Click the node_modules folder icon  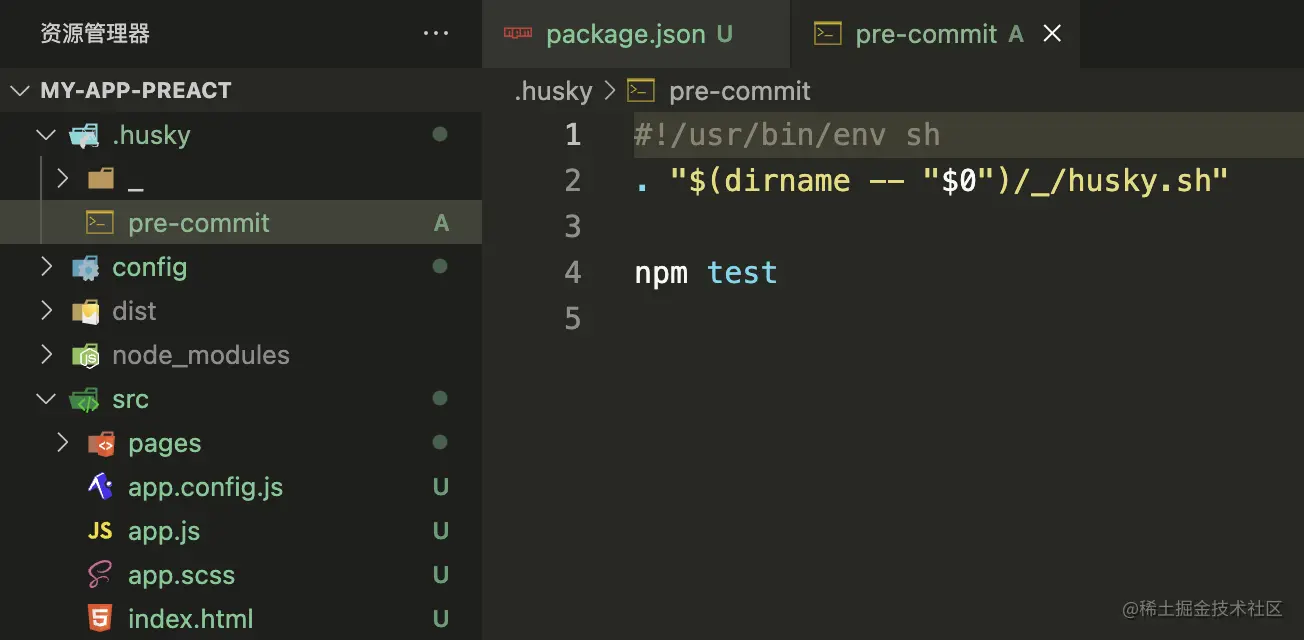point(85,355)
